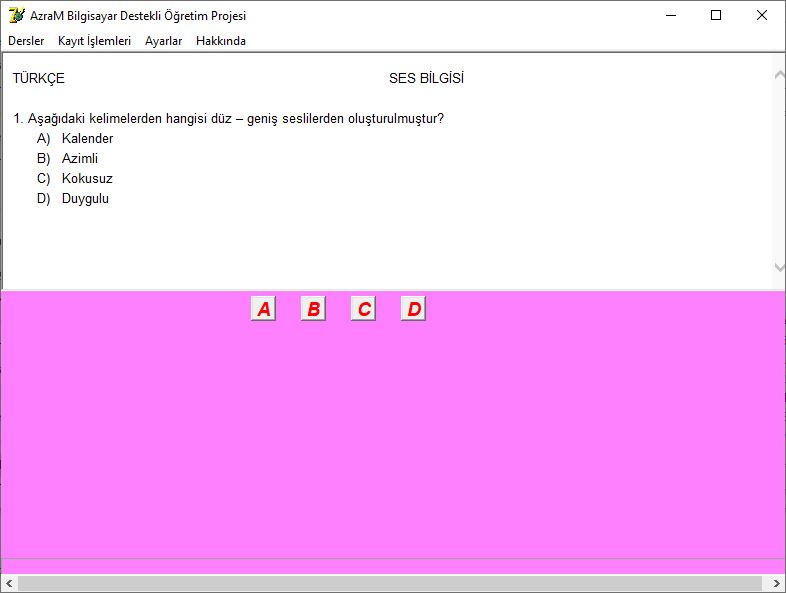Choose answer button C
786x593 pixels.
coord(363,308)
